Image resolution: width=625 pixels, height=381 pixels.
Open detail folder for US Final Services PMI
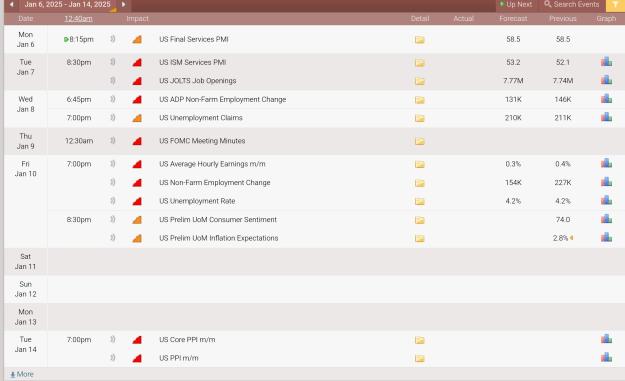tap(420, 39)
